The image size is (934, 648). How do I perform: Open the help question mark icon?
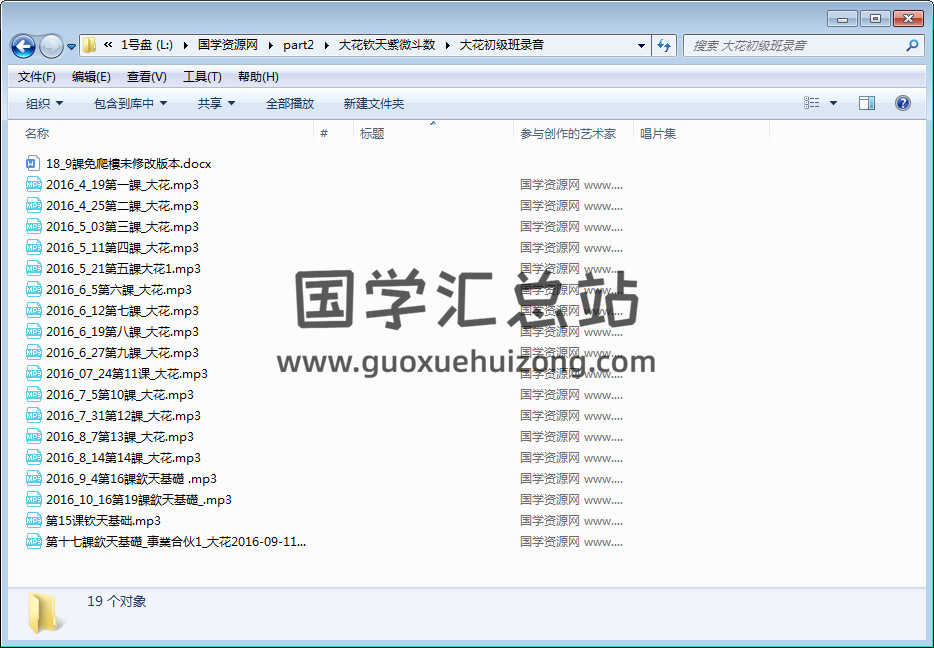(x=903, y=103)
